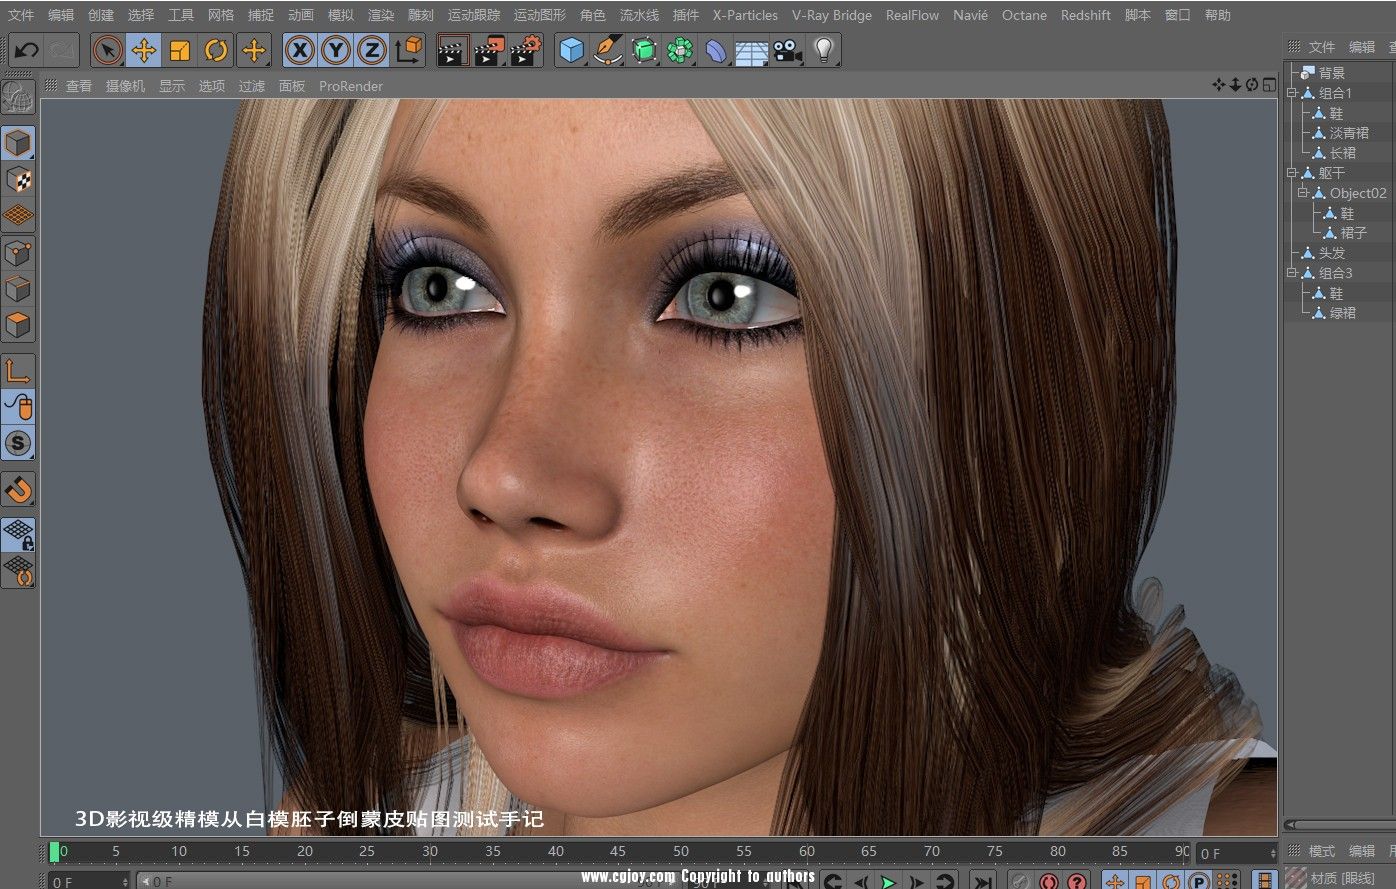Screen dimensions: 1396x889
Task: Toggle the Y axis lock
Action: (x=336, y=50)
